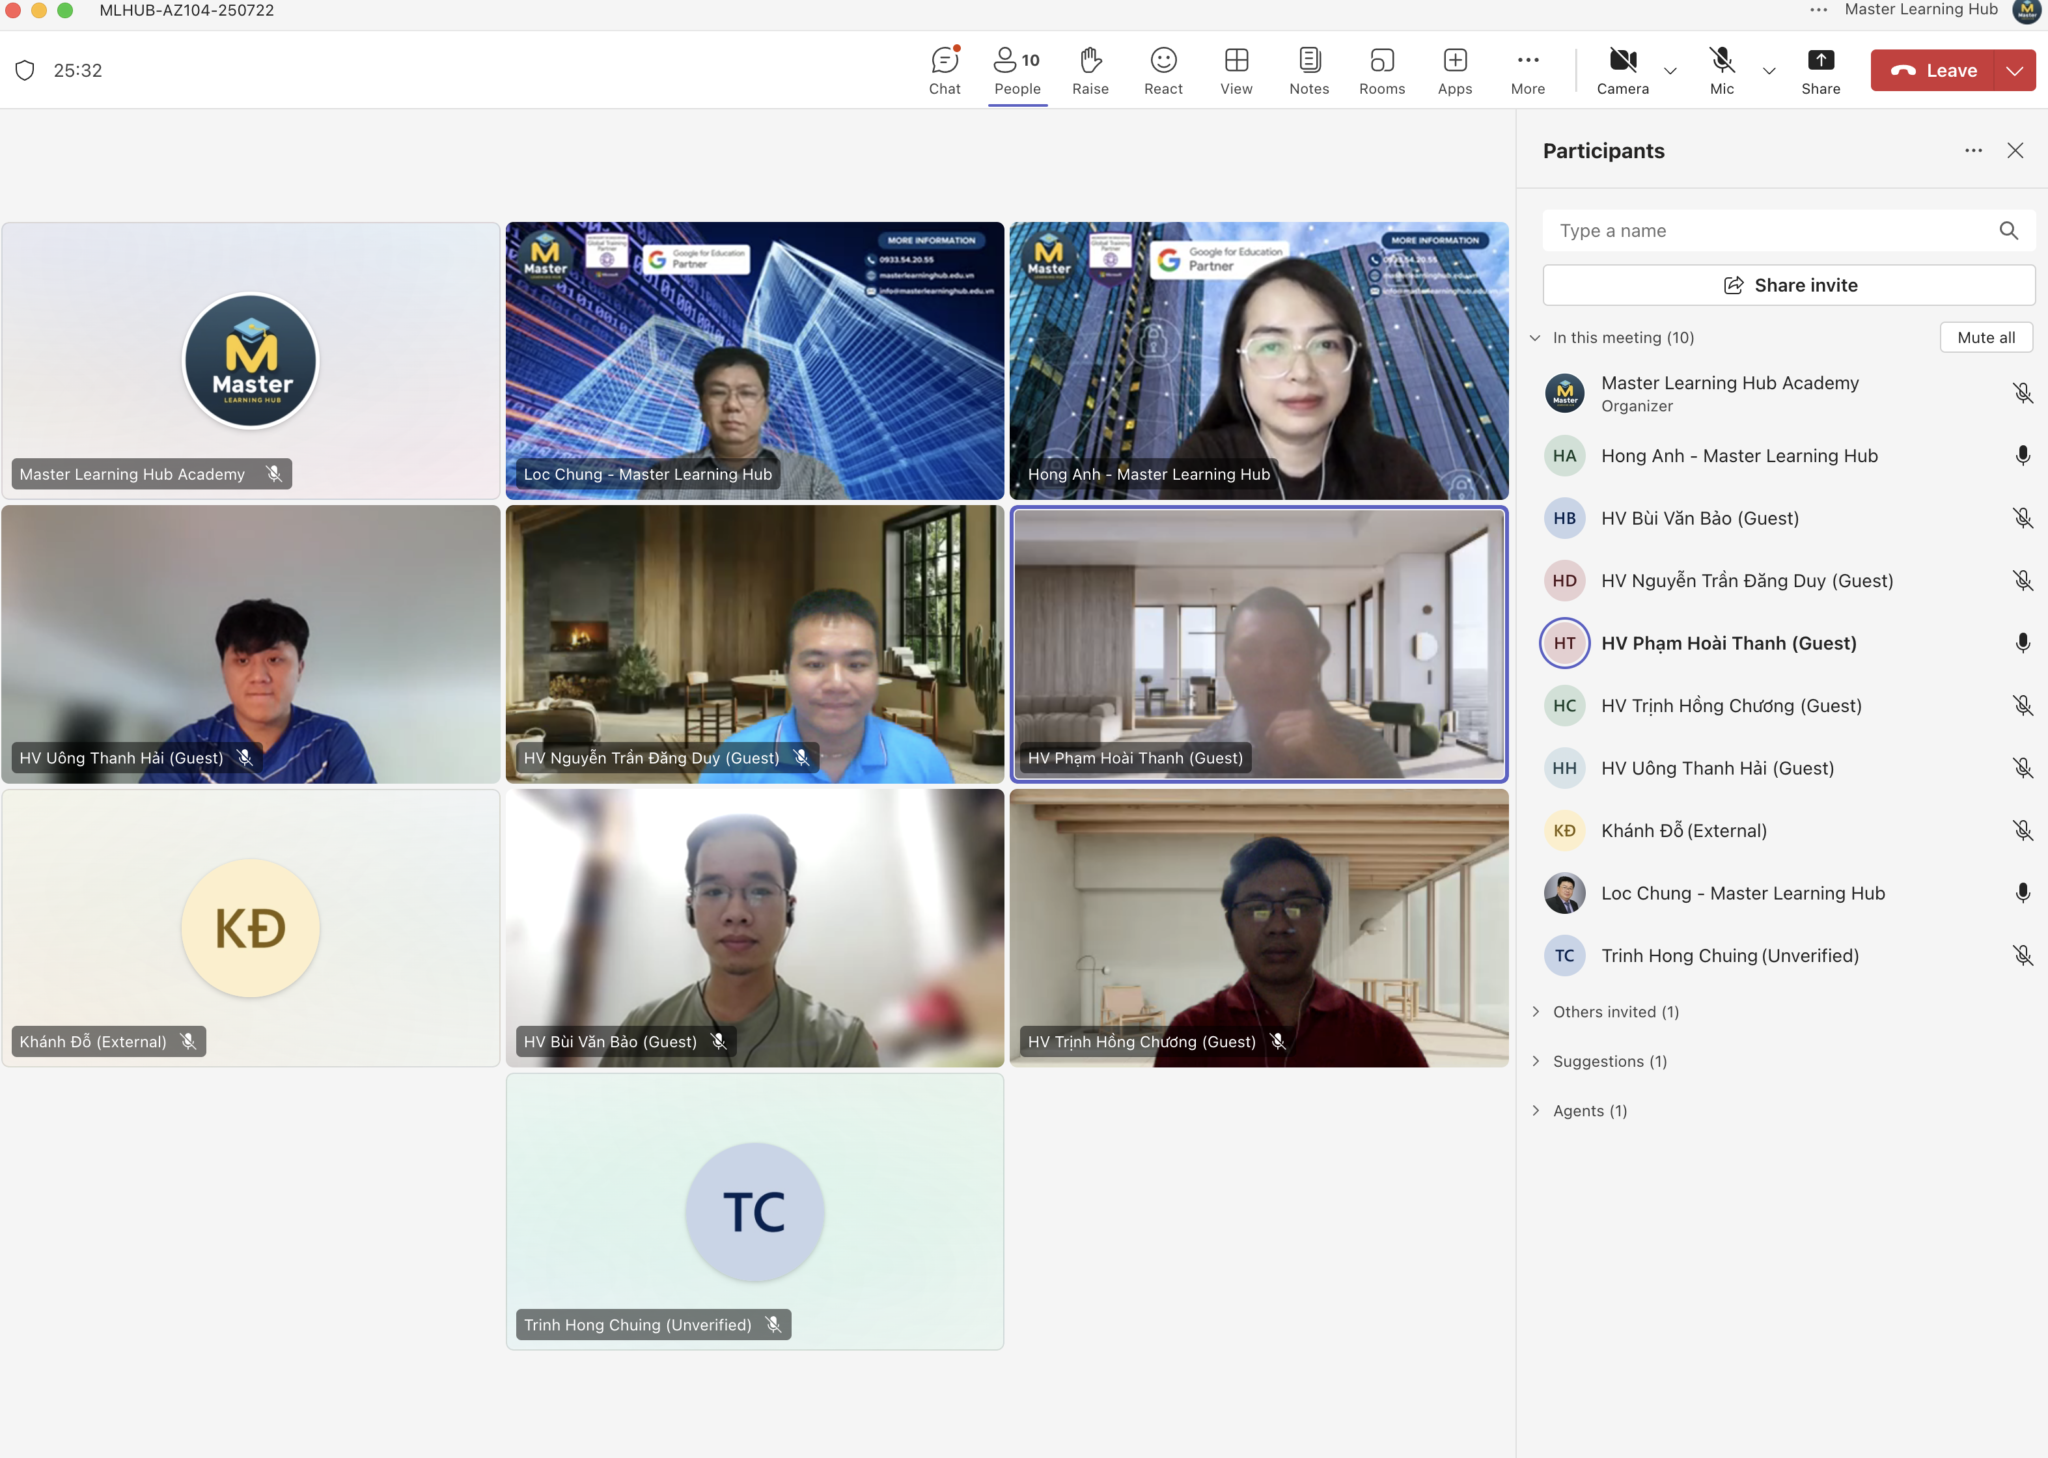Click the Share invite button

(1789, 284)
